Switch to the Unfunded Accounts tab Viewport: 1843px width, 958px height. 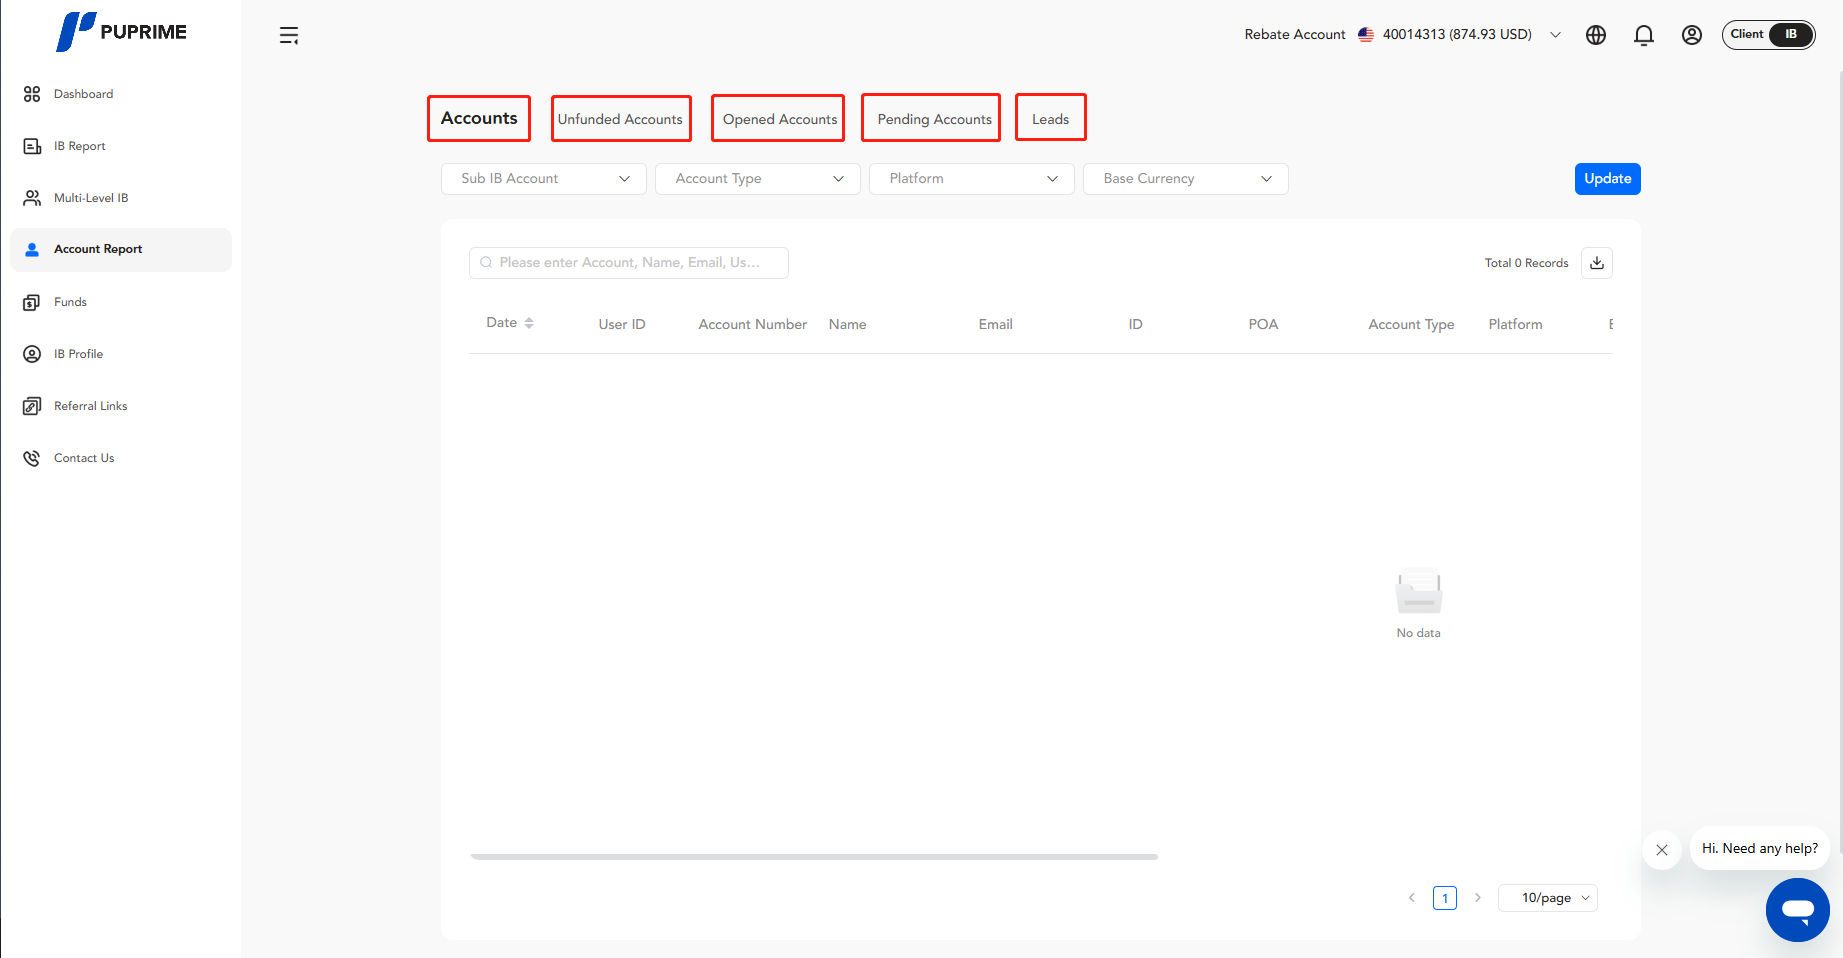(x=620, y=118)
